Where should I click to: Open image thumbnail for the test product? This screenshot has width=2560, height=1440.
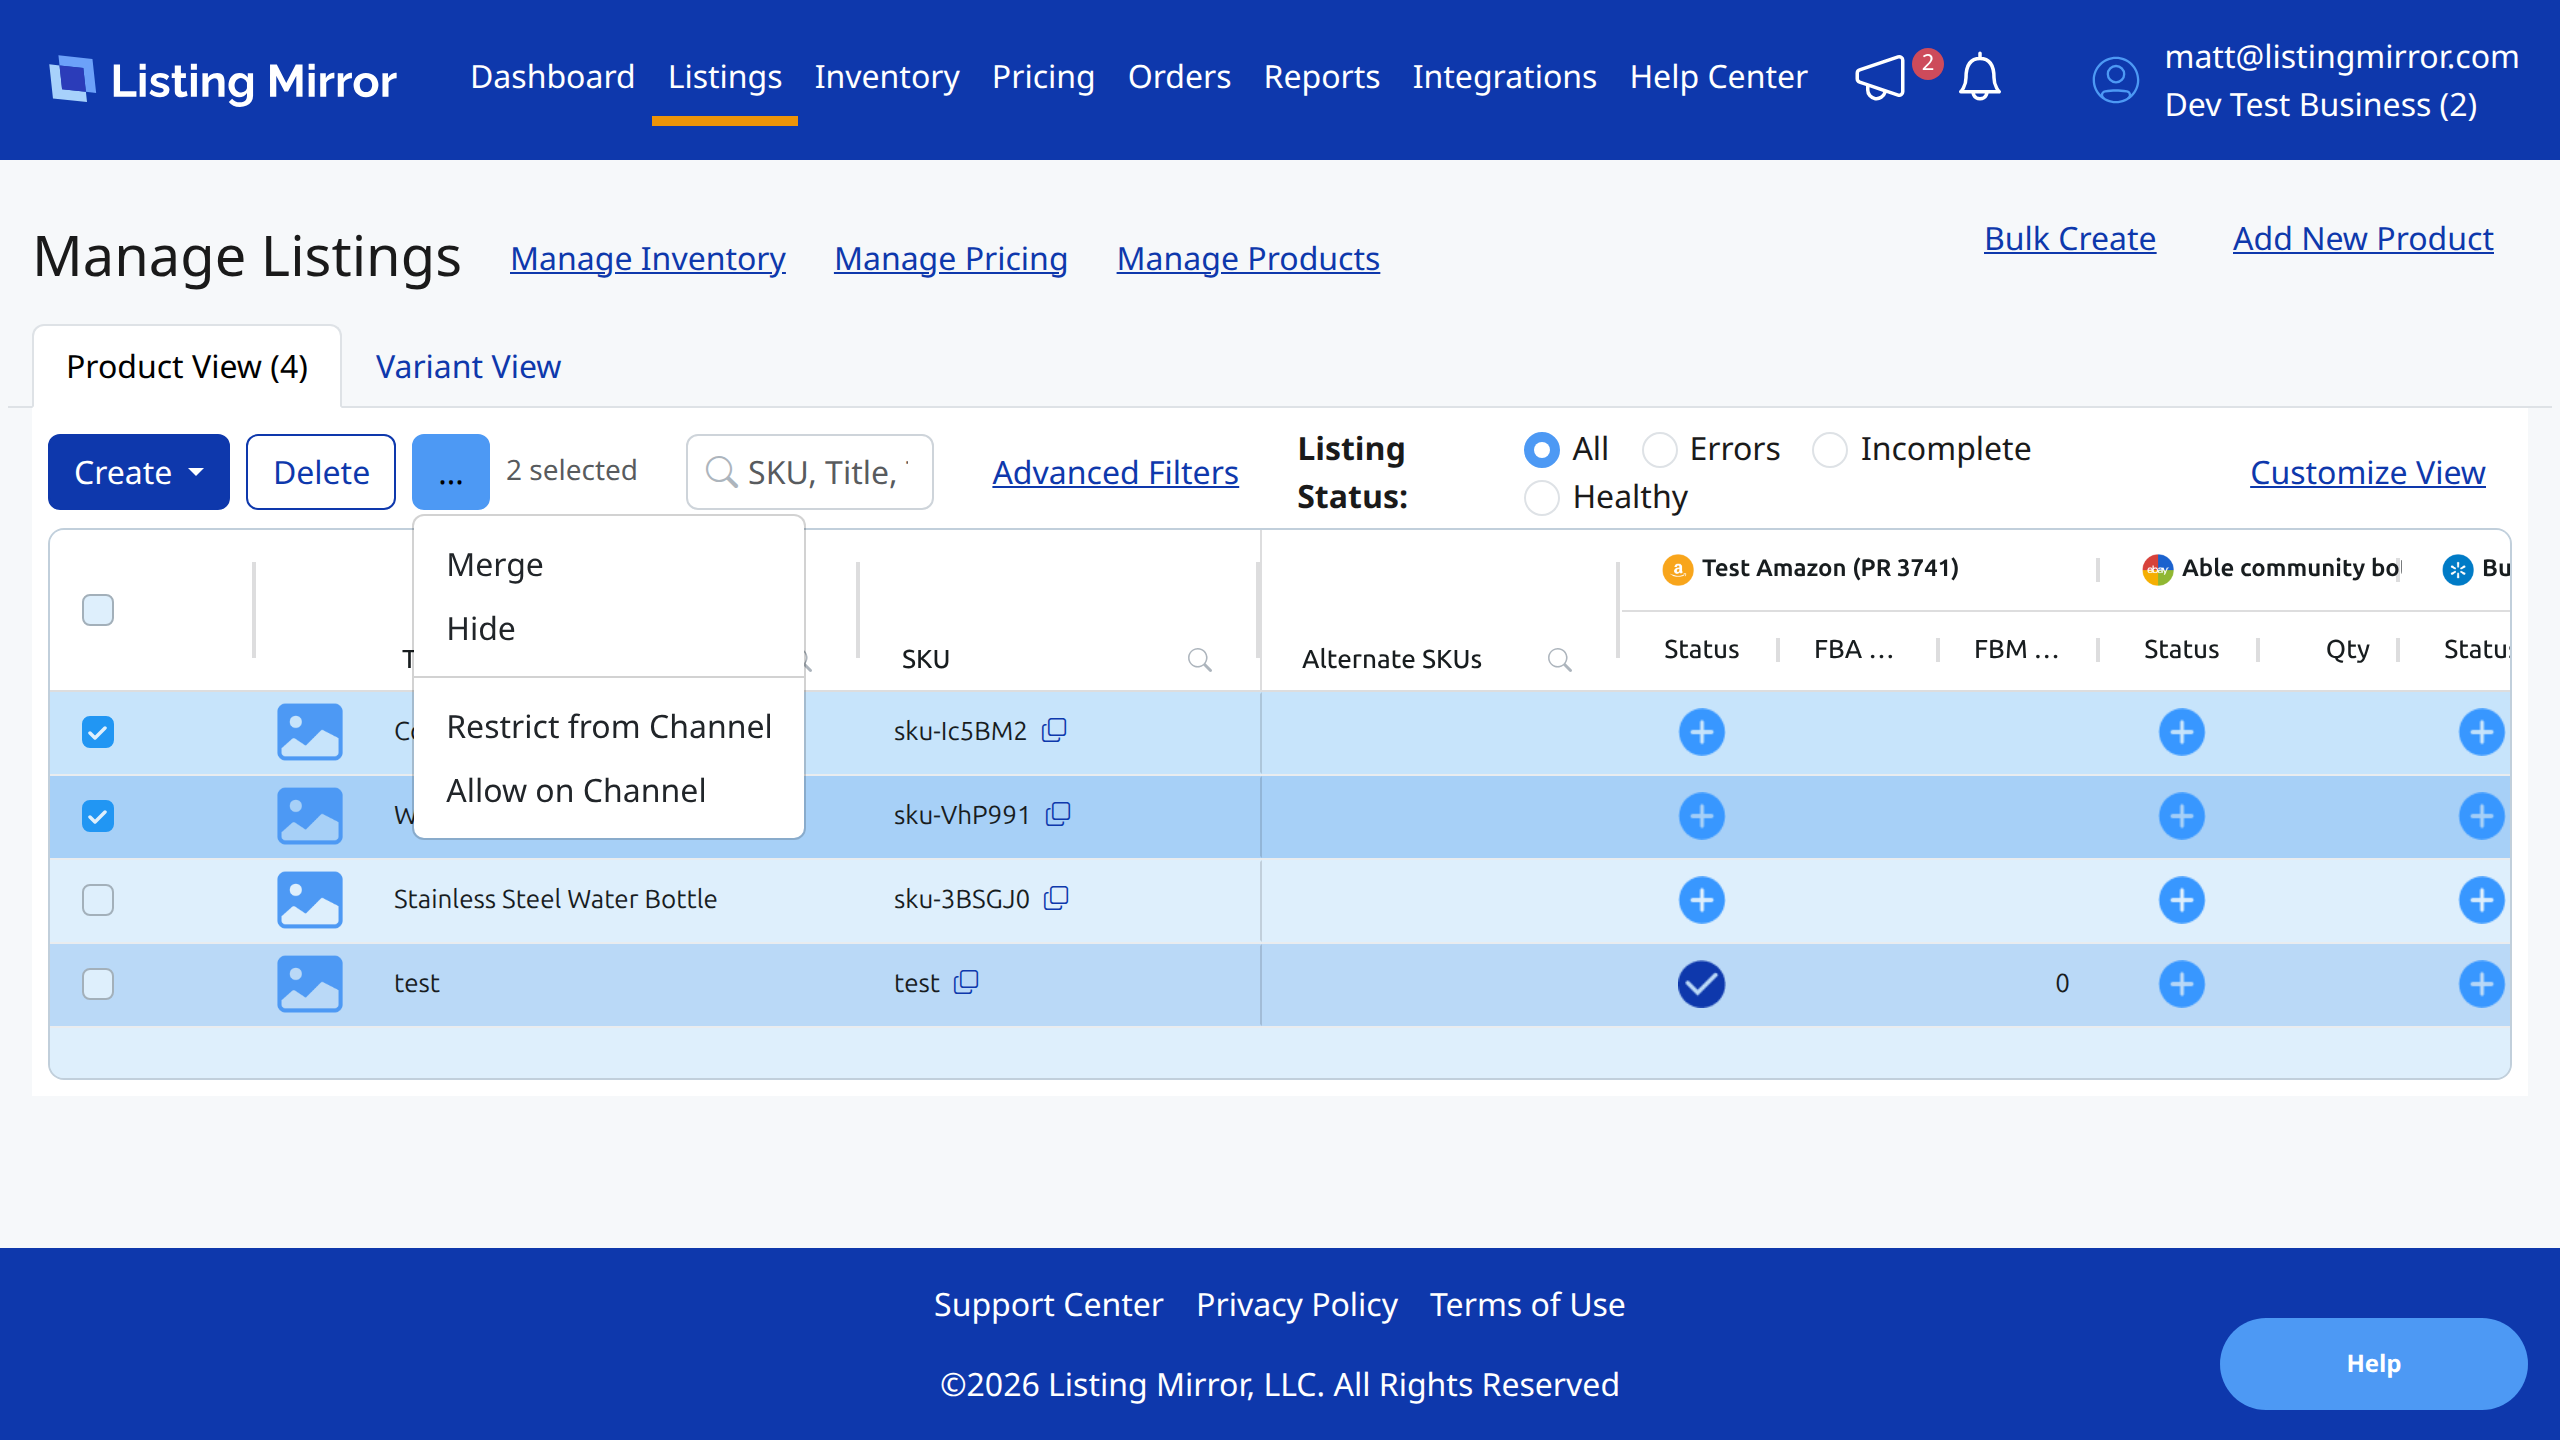(x=310, y=984)
